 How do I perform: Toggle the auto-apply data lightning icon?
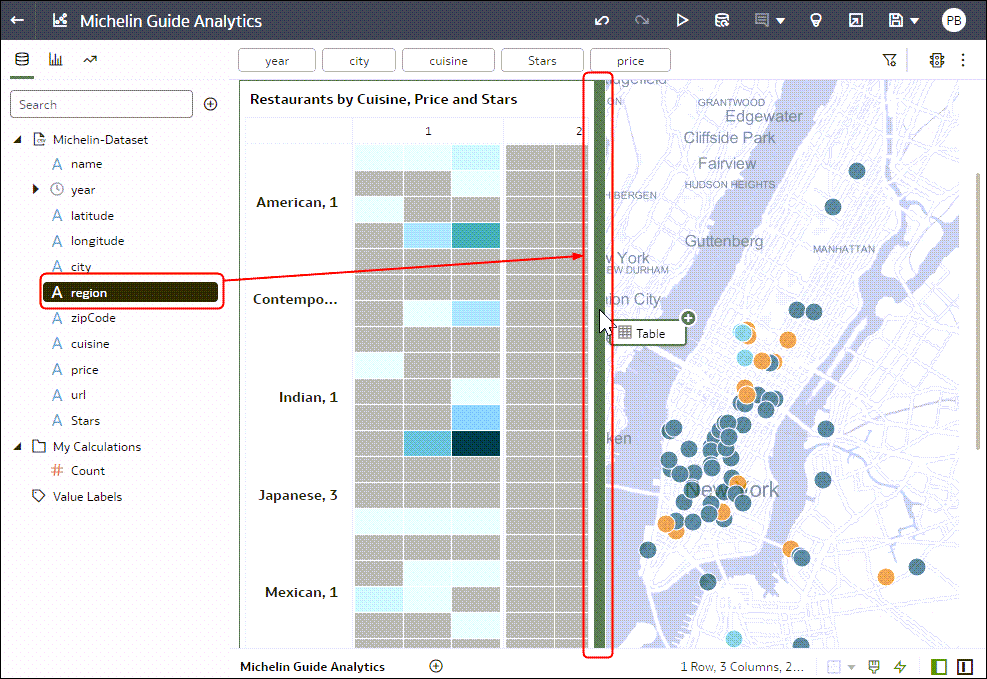click(x=900, y=666)
